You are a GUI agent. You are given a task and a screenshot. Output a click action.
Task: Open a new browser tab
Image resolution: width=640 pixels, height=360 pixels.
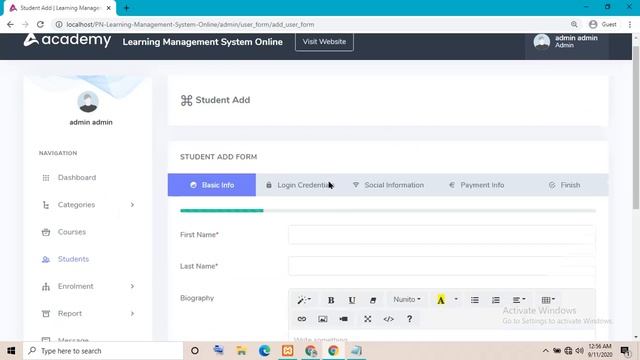pos(126,8)
